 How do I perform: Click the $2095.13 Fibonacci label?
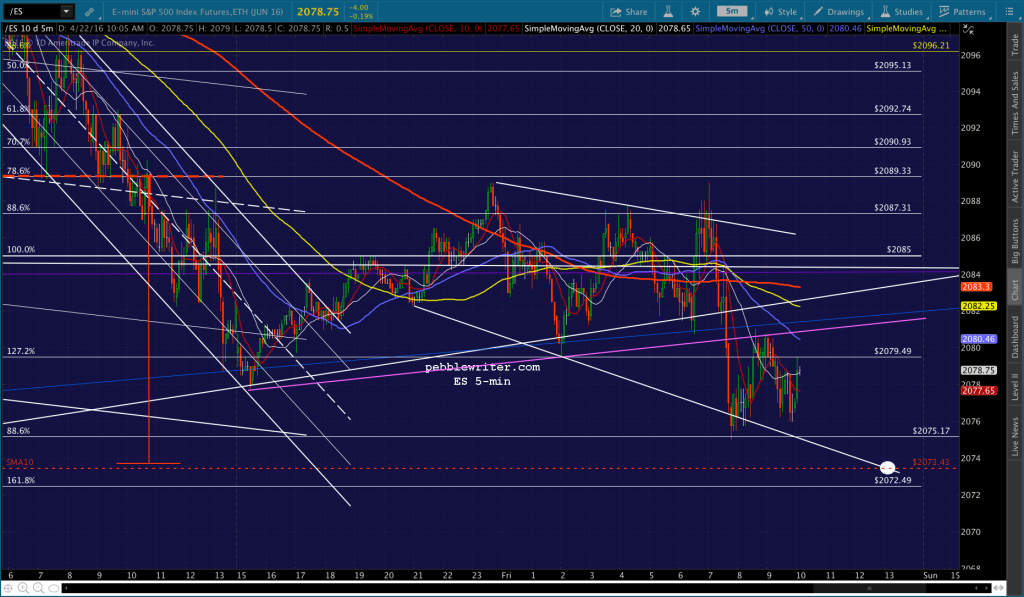892,65
